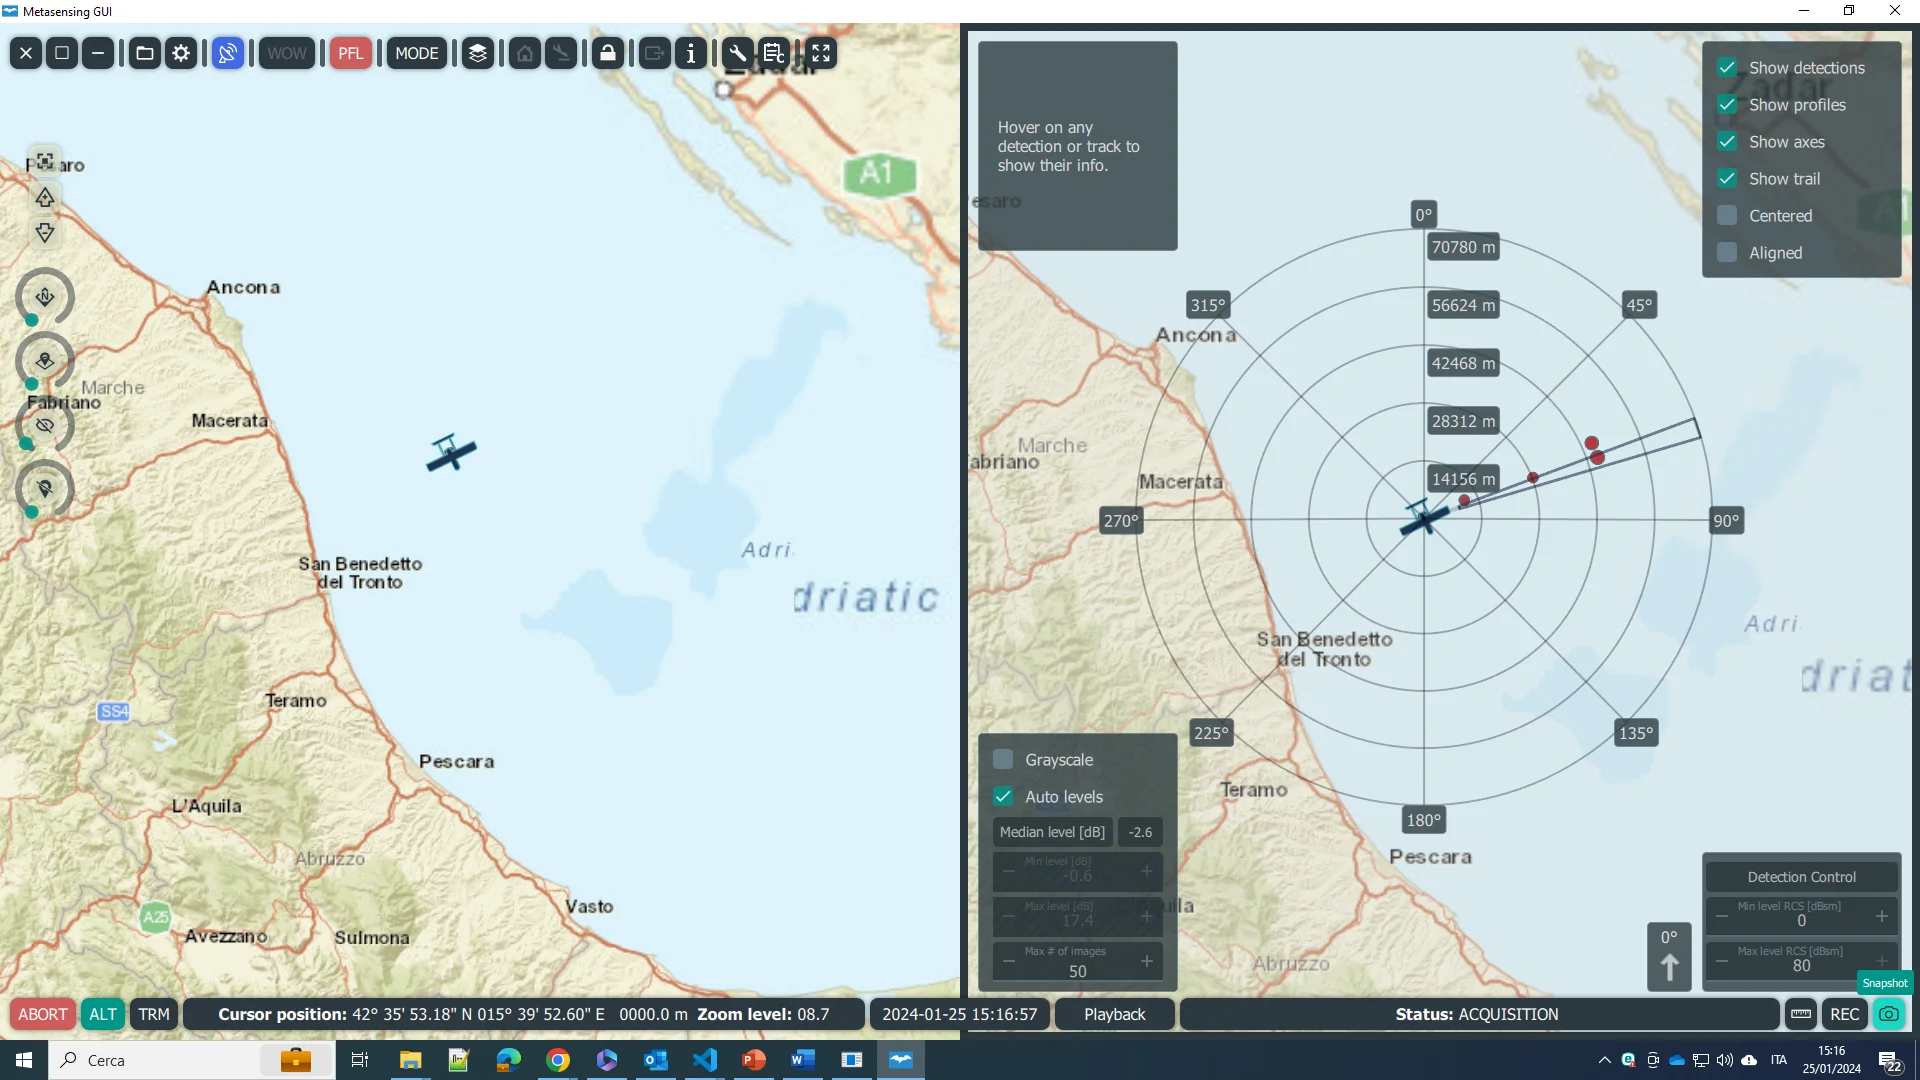Click the Median level value -2.6
Viewport: 1920px width, 1080px height.
(x=1140, y=832)
